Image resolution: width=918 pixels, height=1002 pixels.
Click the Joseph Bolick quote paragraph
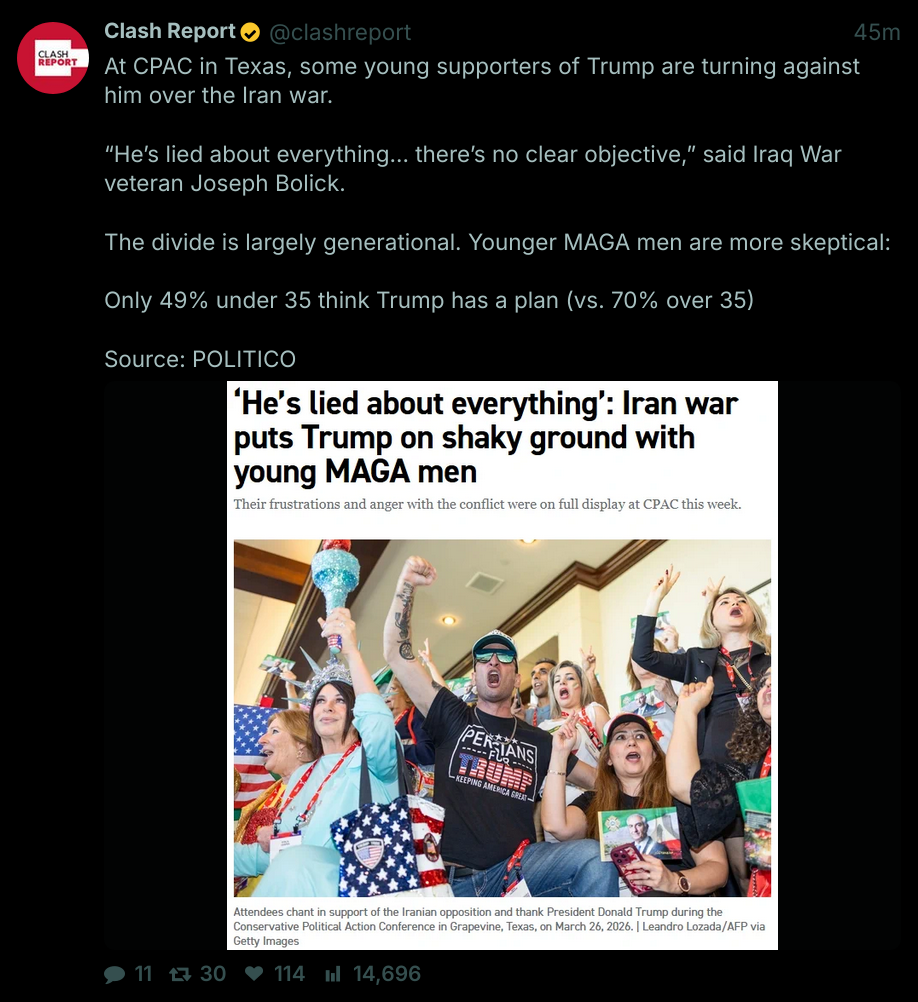click(x=473, y=169)
